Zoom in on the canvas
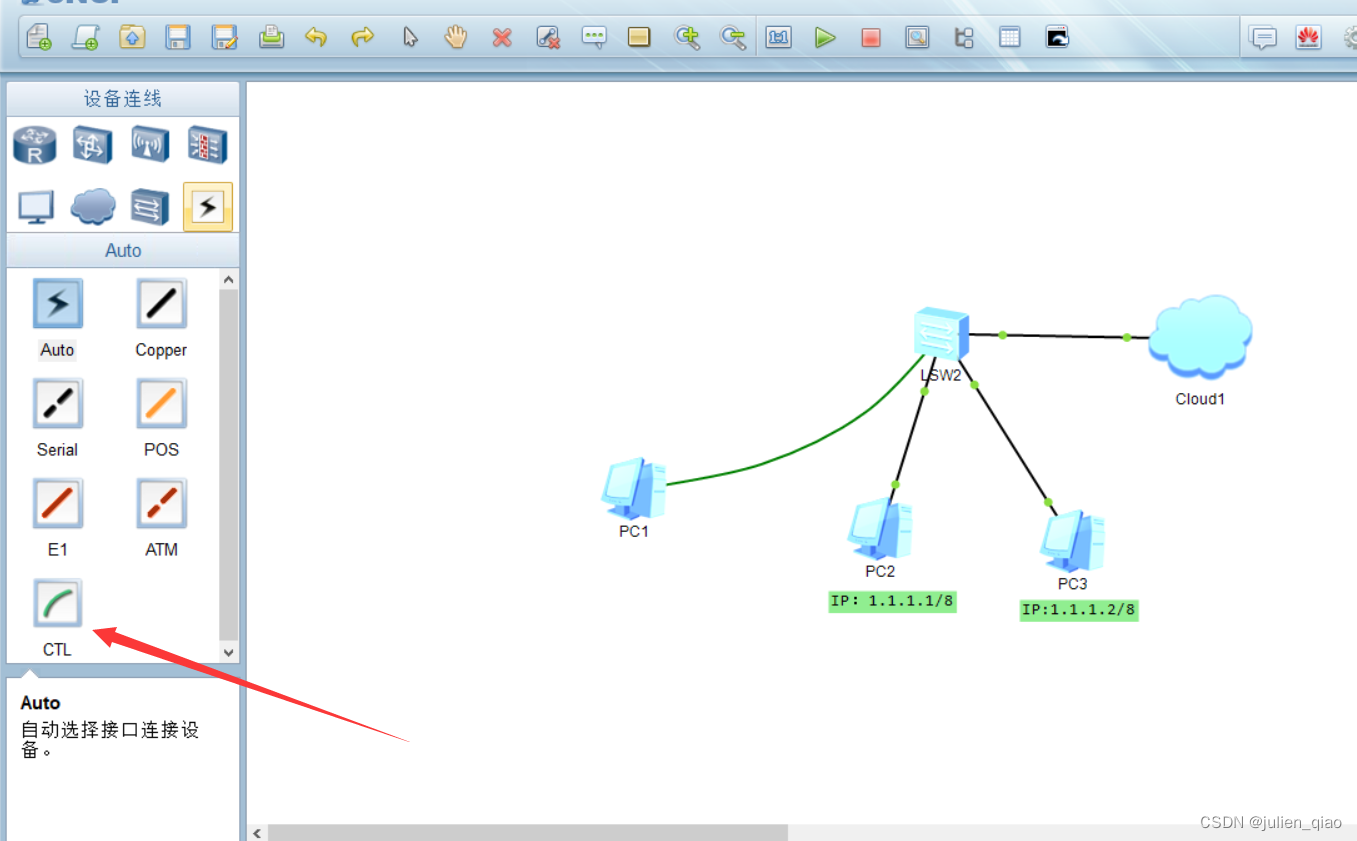Viewport: 1357px width, 841px height. click(x=687, y=38)
